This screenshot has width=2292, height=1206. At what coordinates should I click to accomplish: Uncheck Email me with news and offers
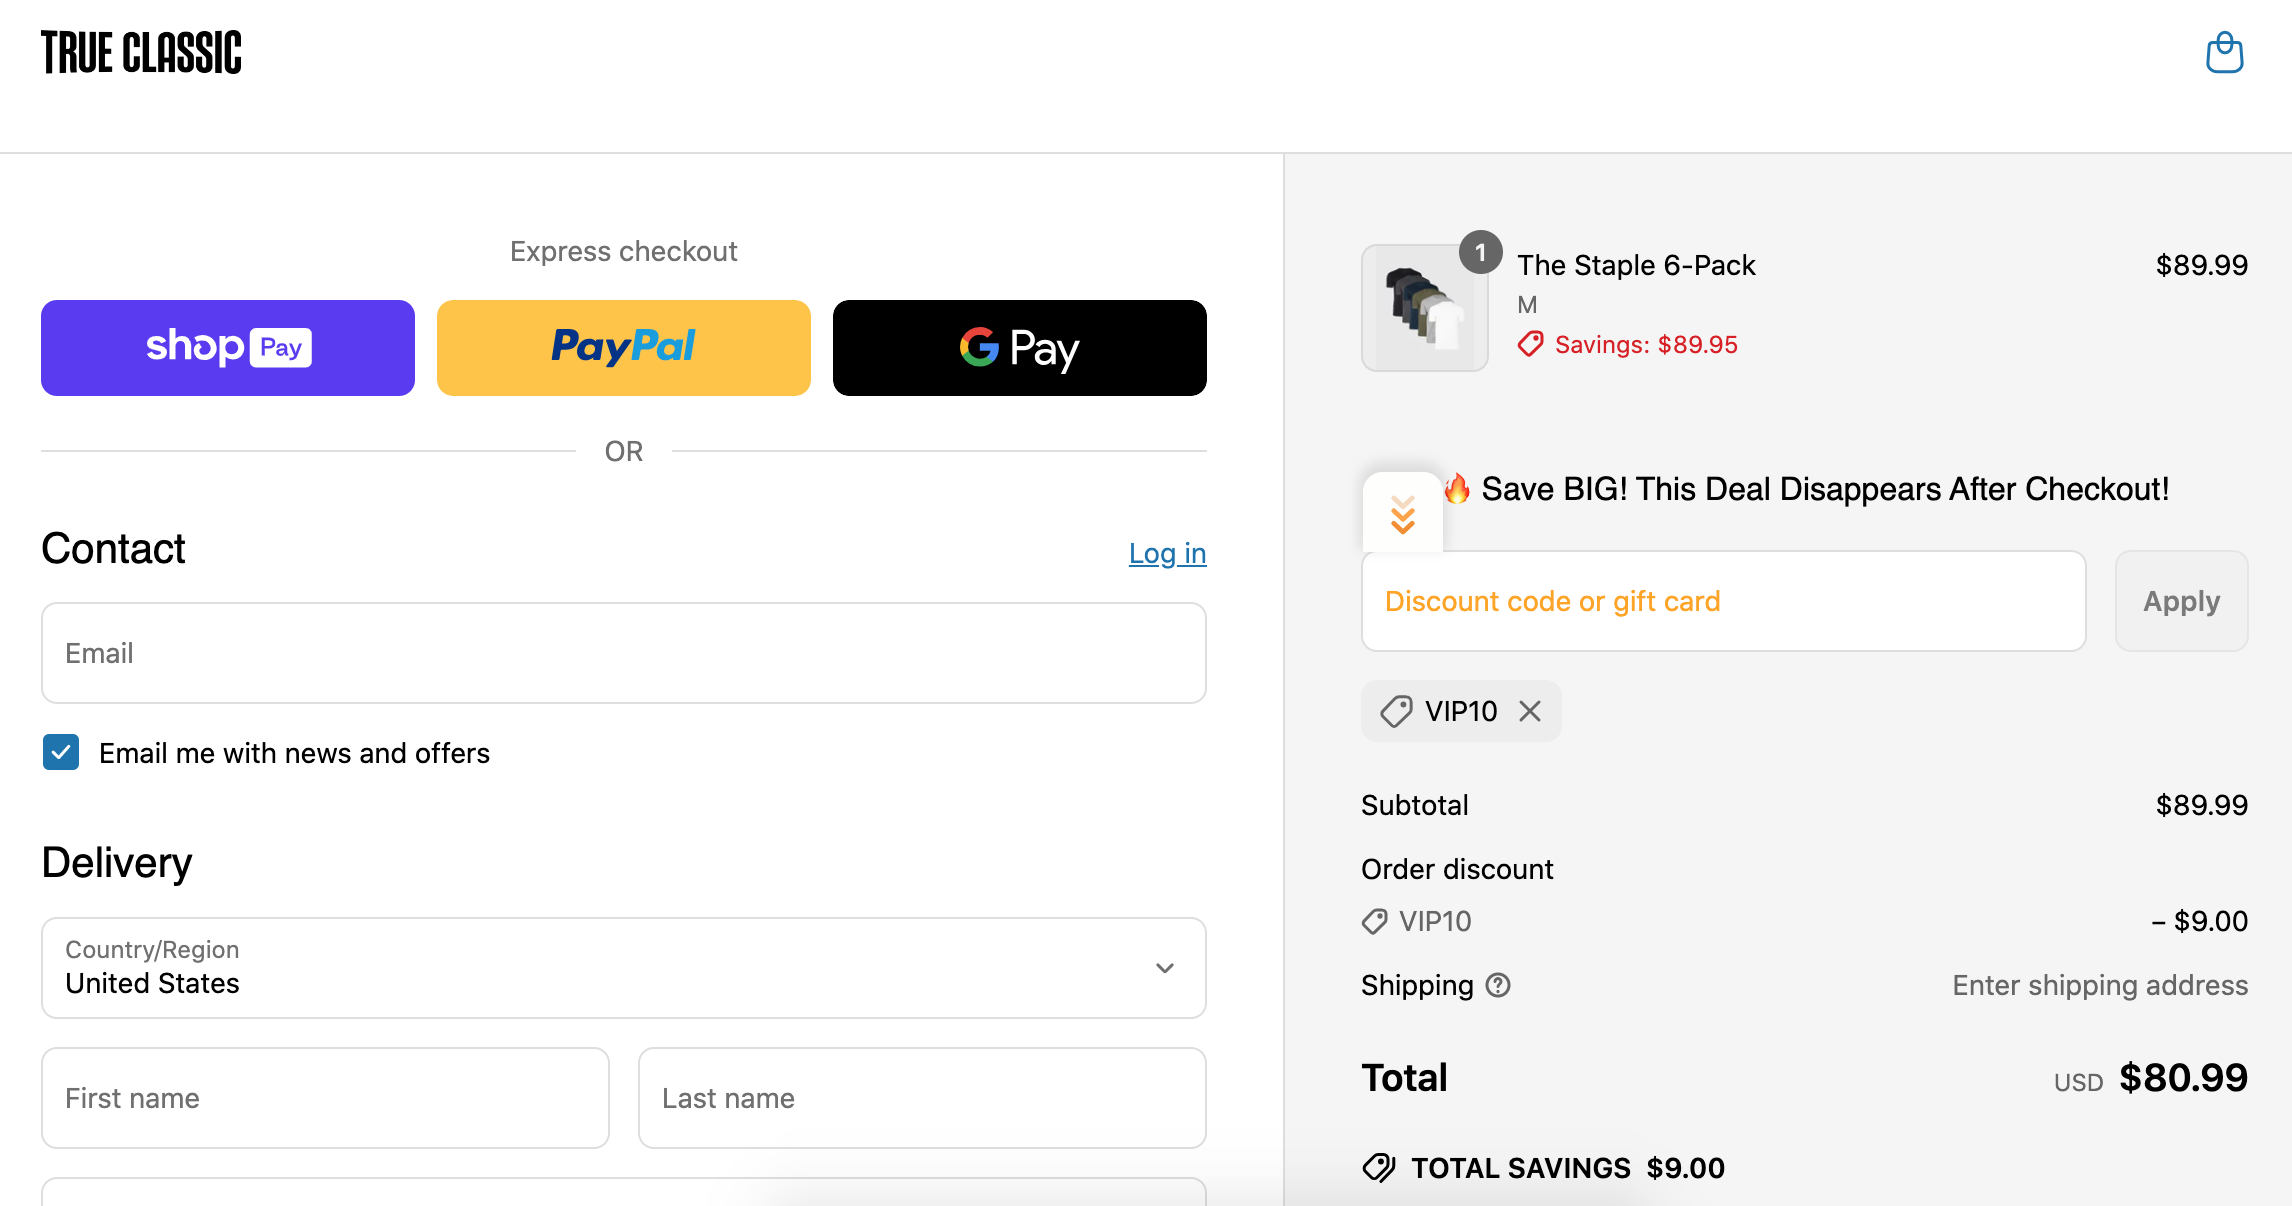(x=61, y=752)
